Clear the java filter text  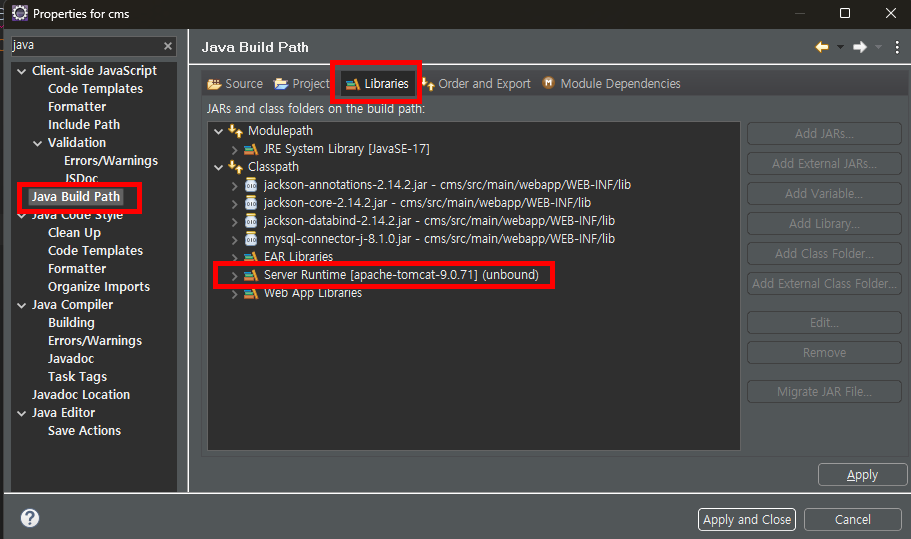tap(168, 45)
